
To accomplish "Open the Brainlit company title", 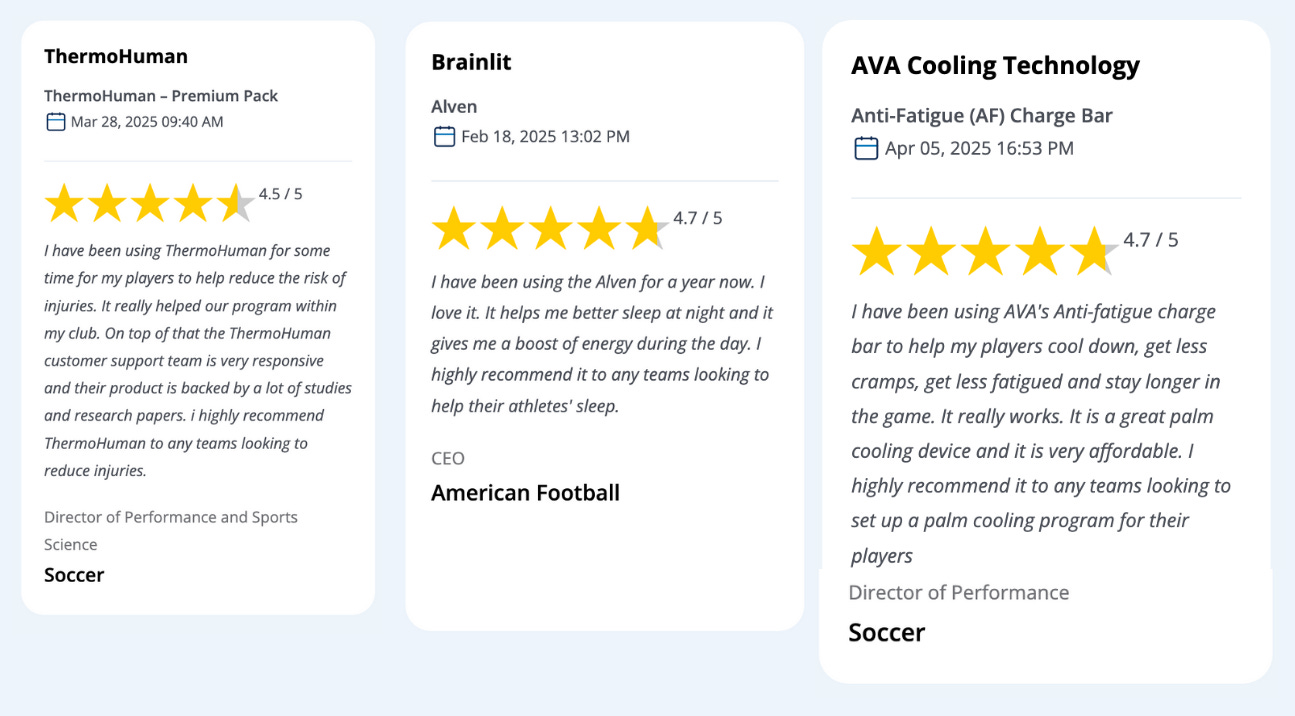I will point(471,62).
